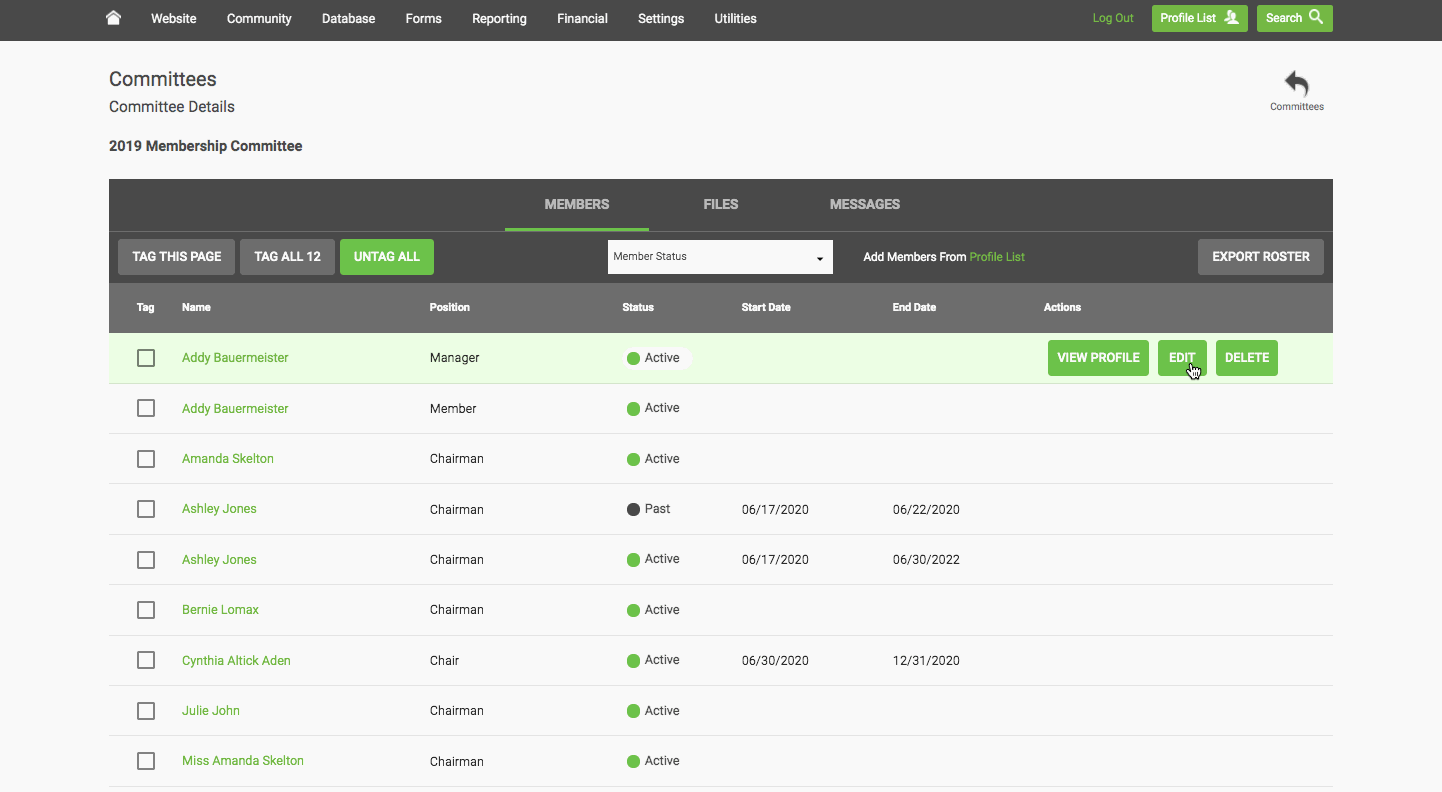The width and height of the screenshot is (1442, 792).
Task: Tick the checkbox for Amanda Skelton
Action: [146, 459]
